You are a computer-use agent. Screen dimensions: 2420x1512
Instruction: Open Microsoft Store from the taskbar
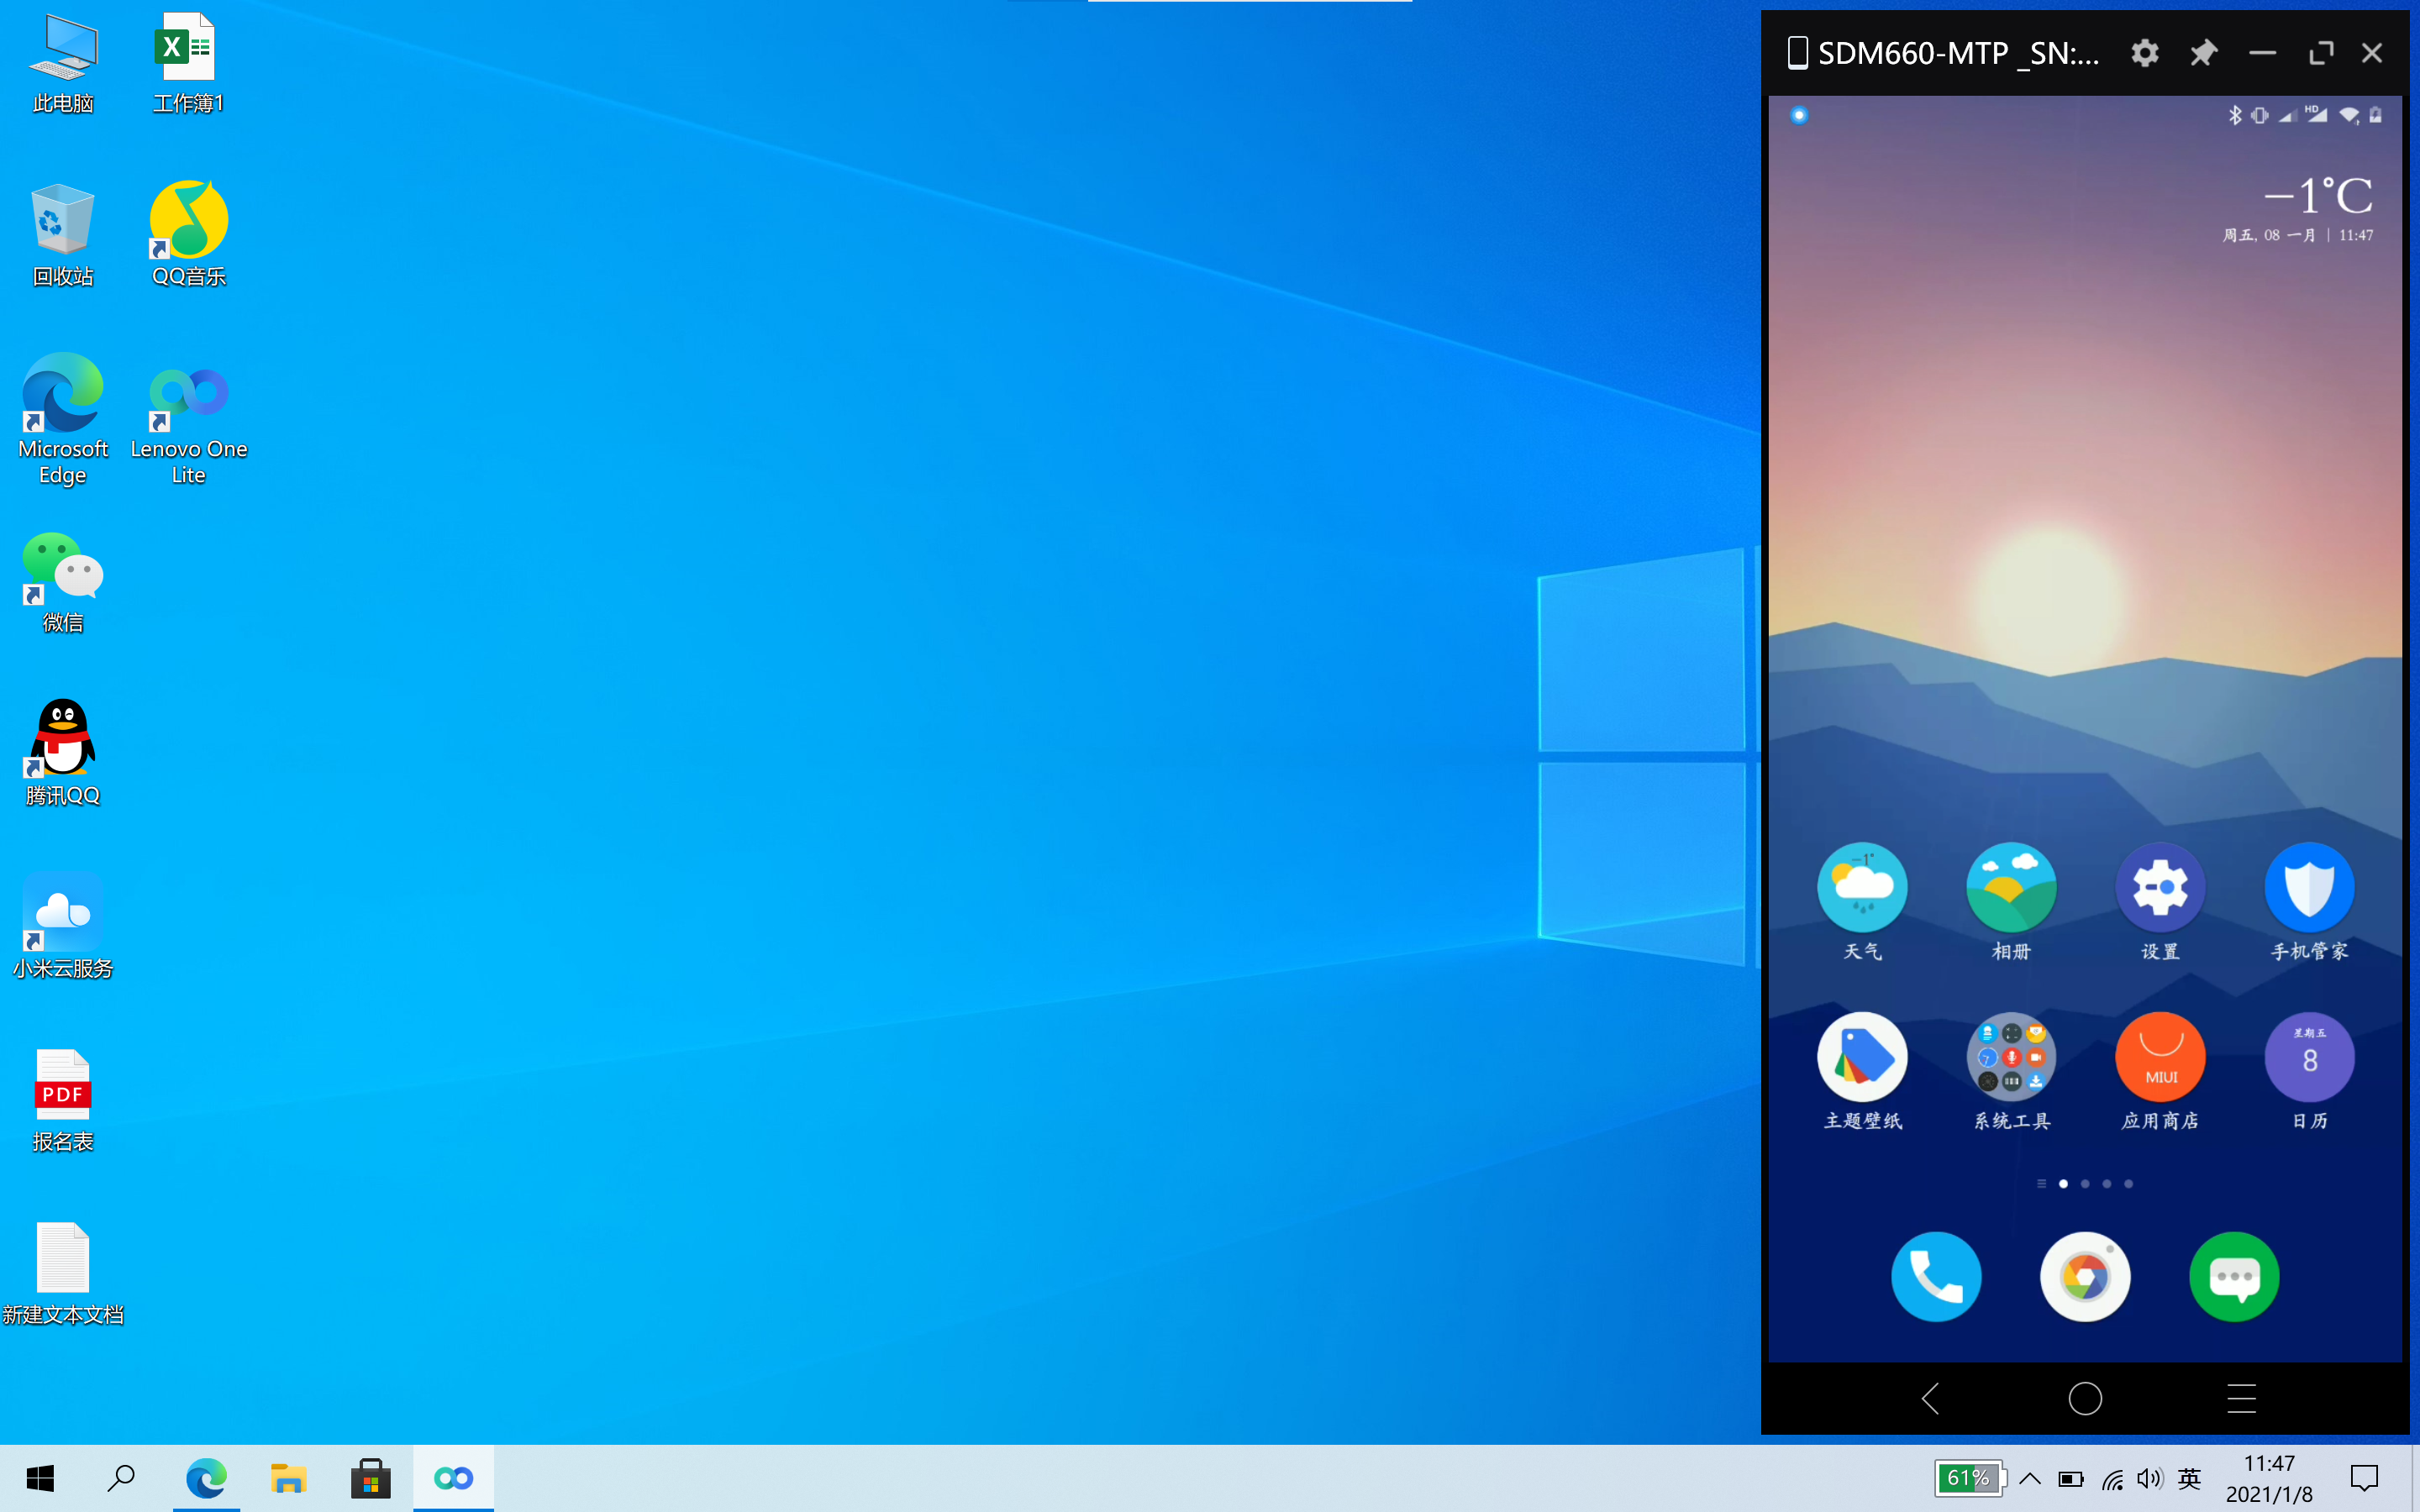pyautogui.click(x=370, y=1478)
